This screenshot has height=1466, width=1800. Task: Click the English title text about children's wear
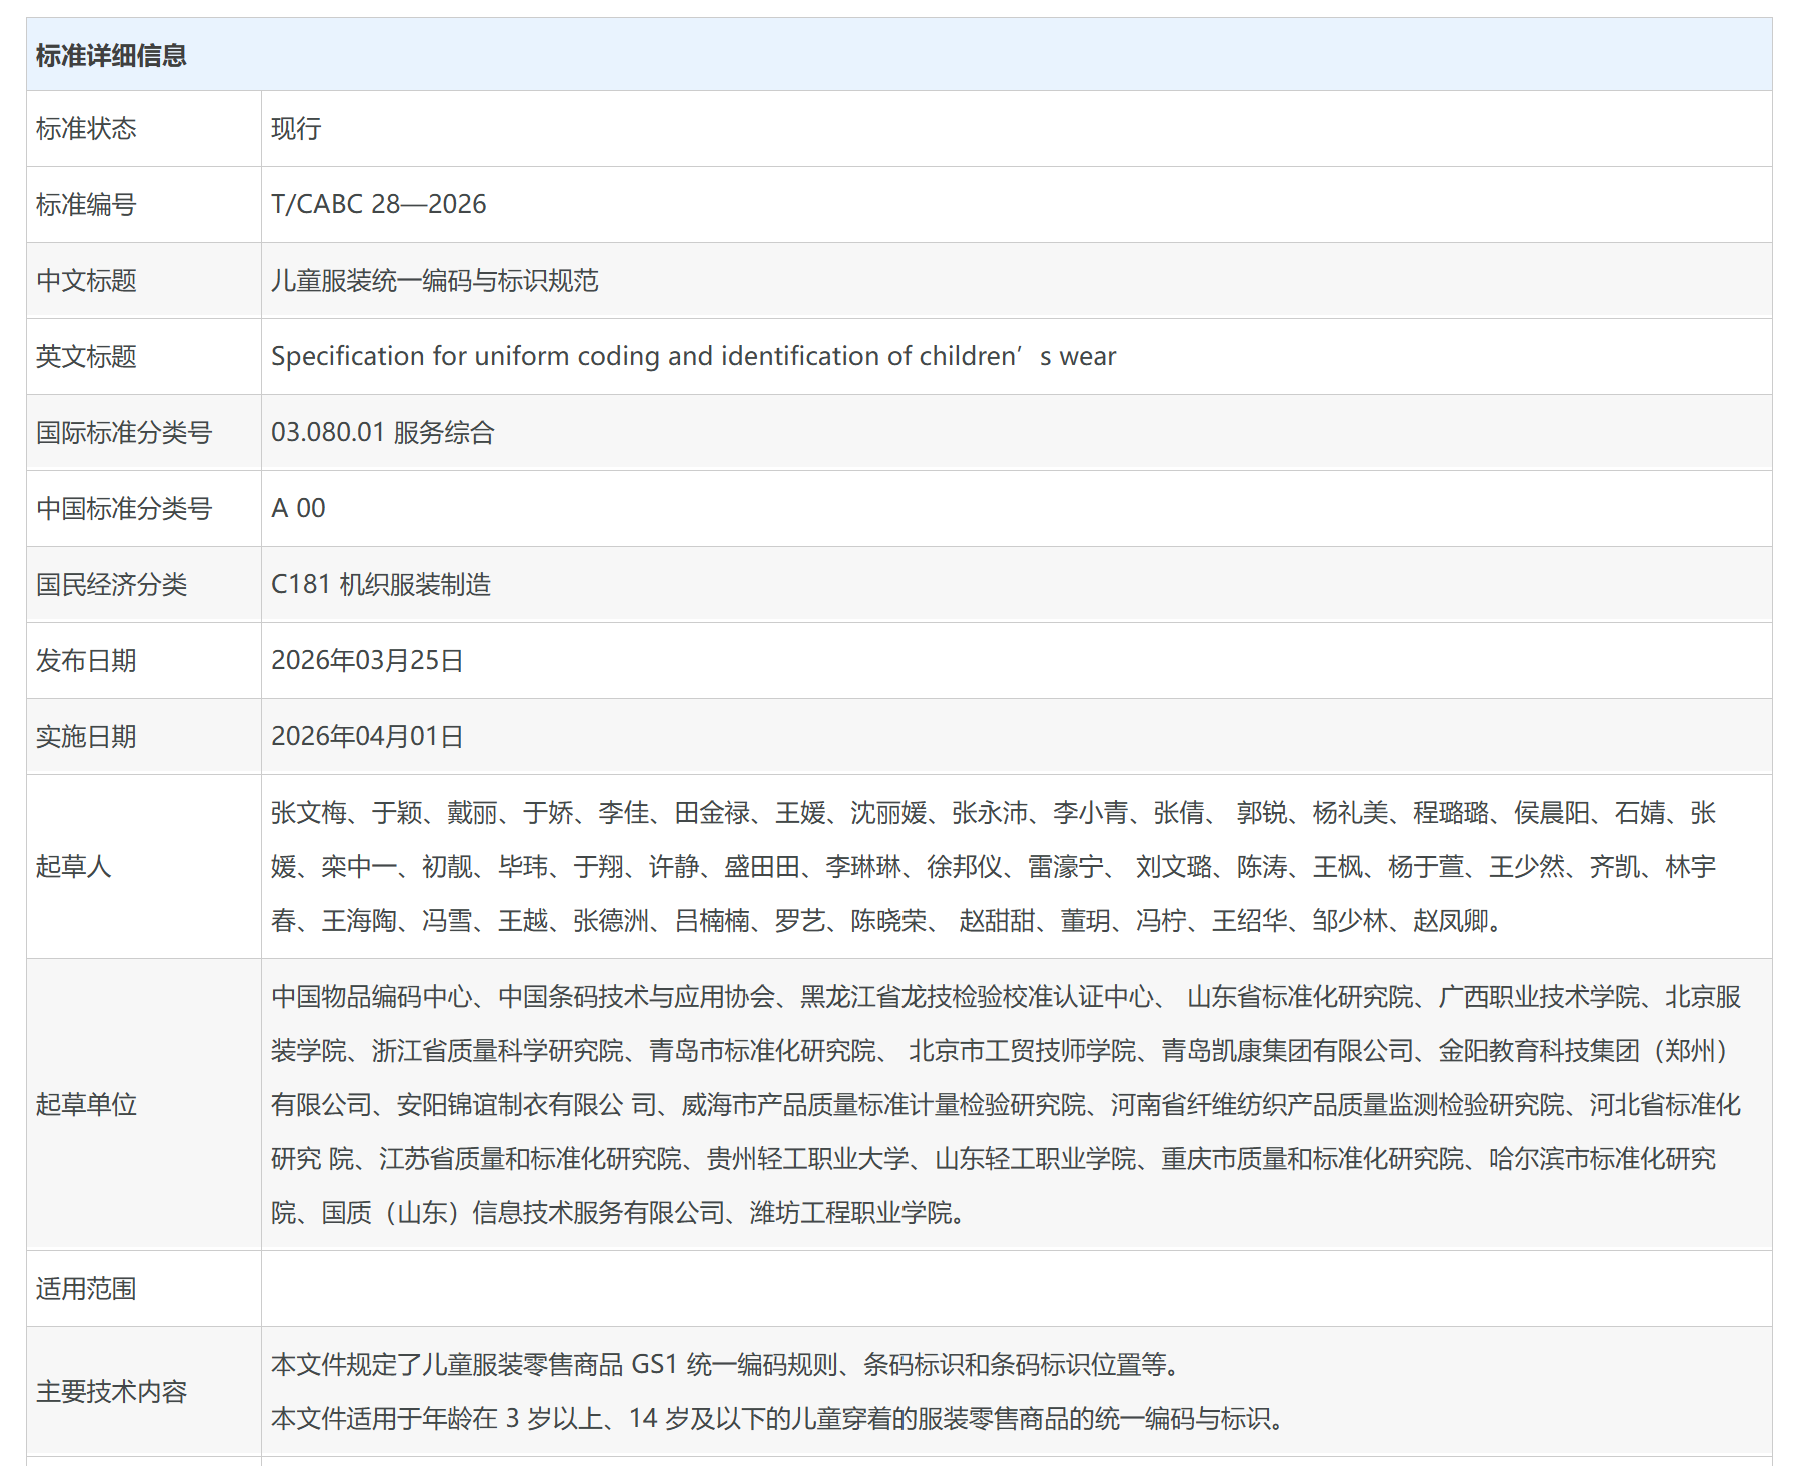[x=692, y=357]
